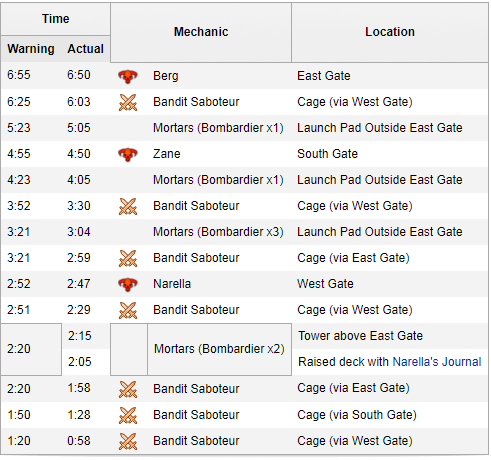Click the Mechanic column header
Screen dimensions: 491x460
pos(201,32)
